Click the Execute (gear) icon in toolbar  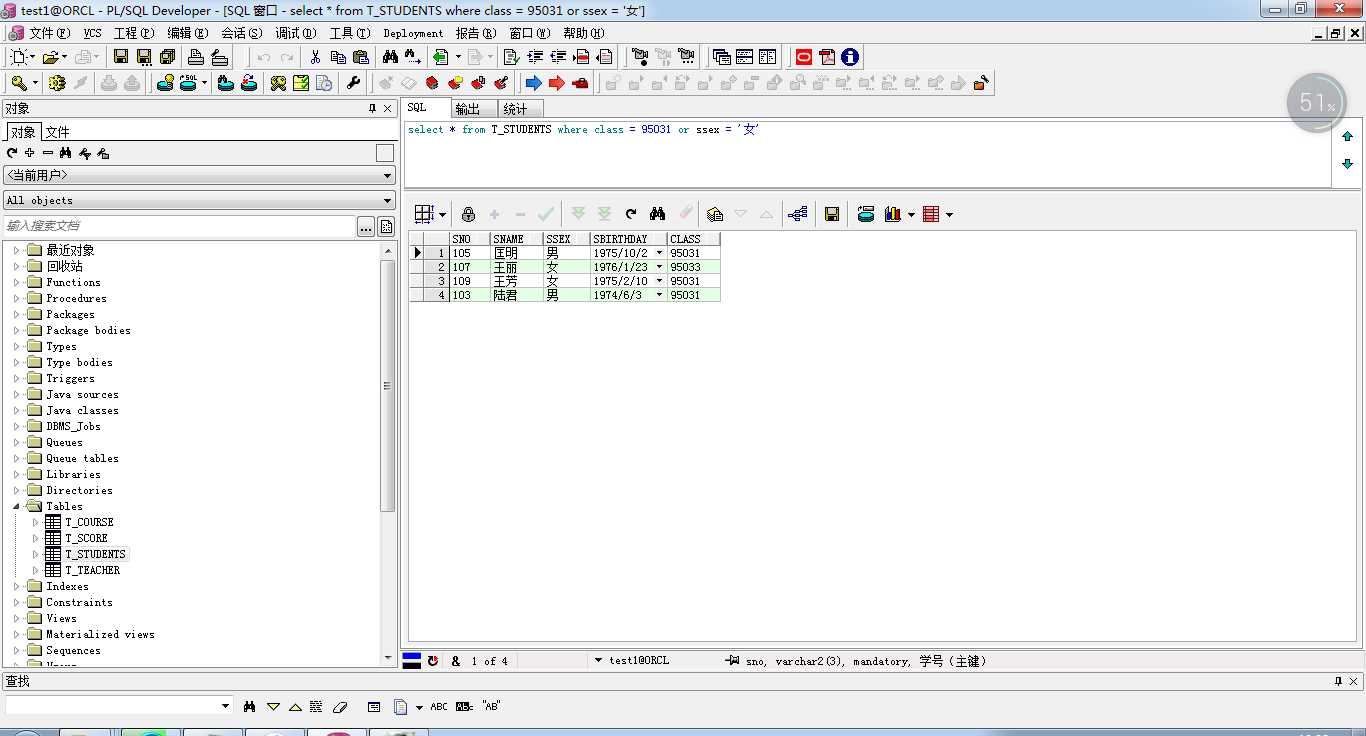click(x=56, y=83)
